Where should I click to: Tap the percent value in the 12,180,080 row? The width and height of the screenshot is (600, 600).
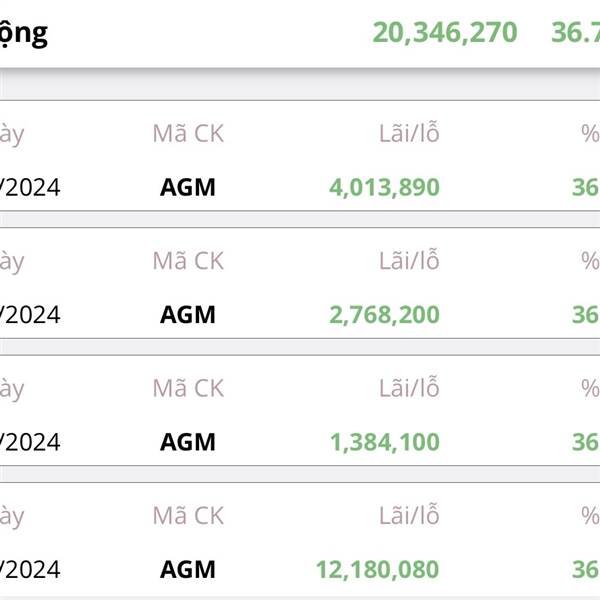586,570
